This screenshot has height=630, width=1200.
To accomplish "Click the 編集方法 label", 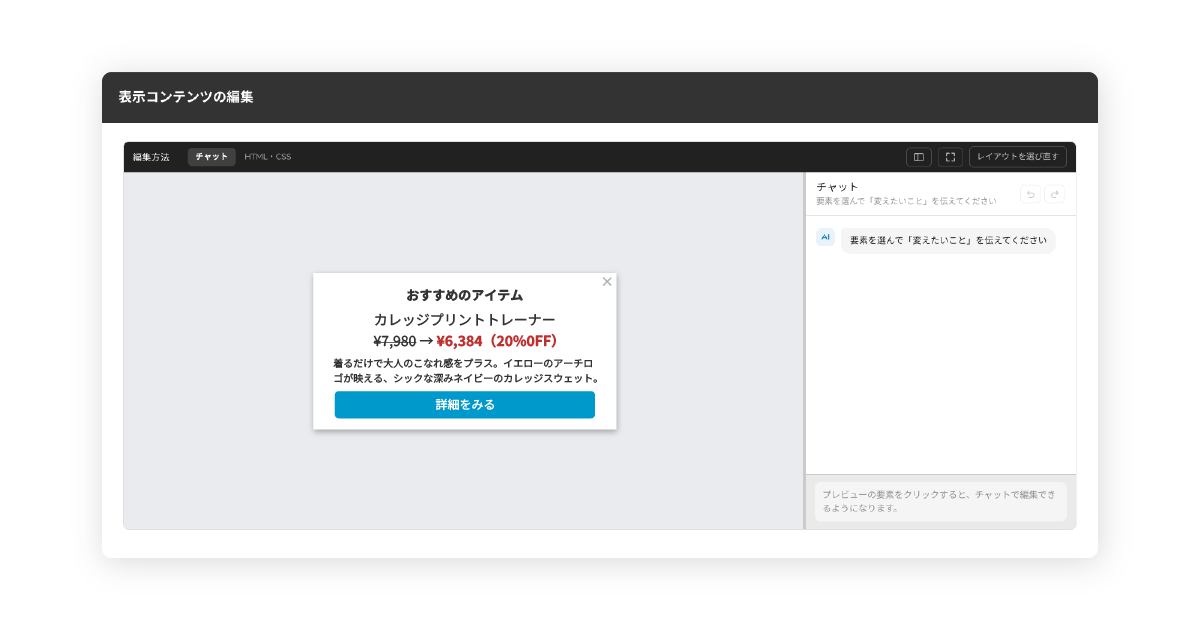I will [x=151, y=157].
